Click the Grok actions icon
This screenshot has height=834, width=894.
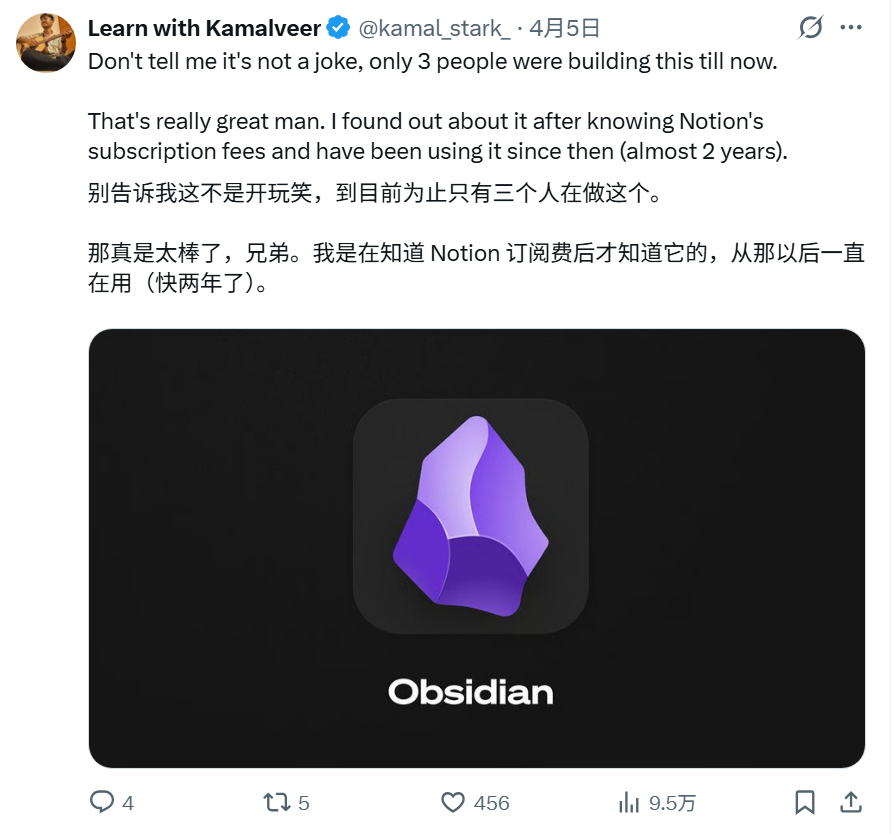[810, 28]
